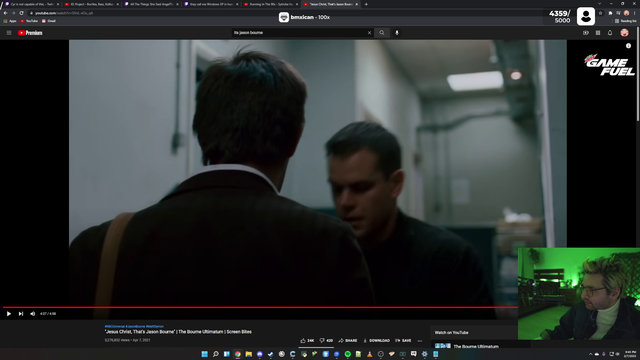This screenshot has height=360, width=640.
Task: Close the 'Running In The 90s' tab
Action: click(297, 4)
